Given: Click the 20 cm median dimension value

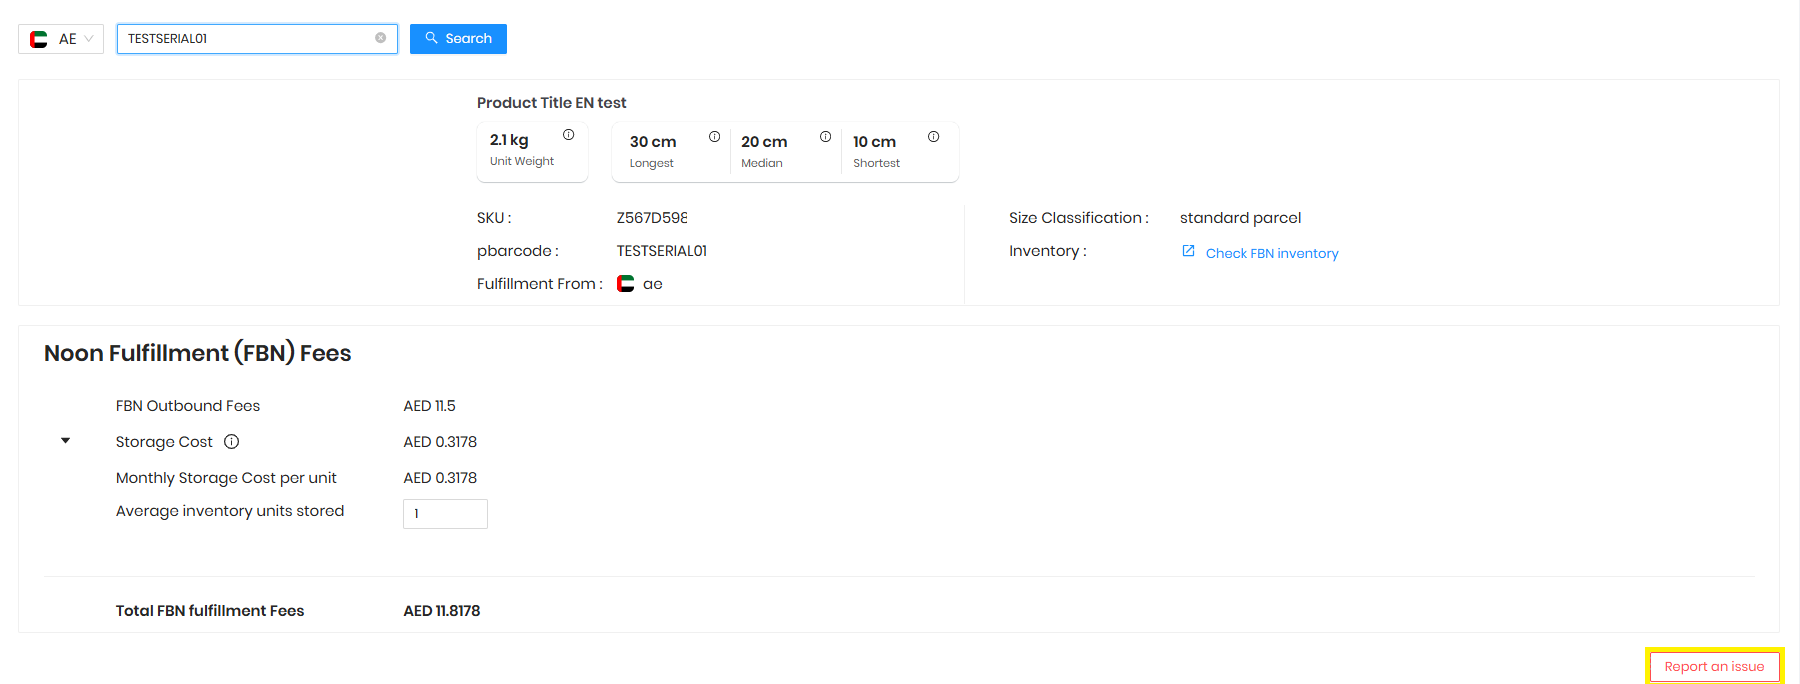Looking at the screenshot, I should coord(764,142).
